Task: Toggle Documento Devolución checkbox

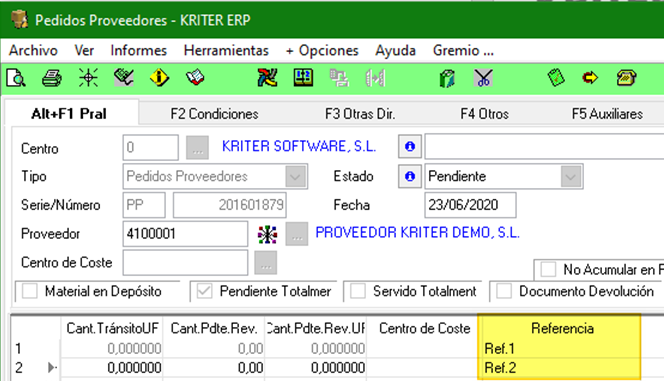Action: point(504,291)
